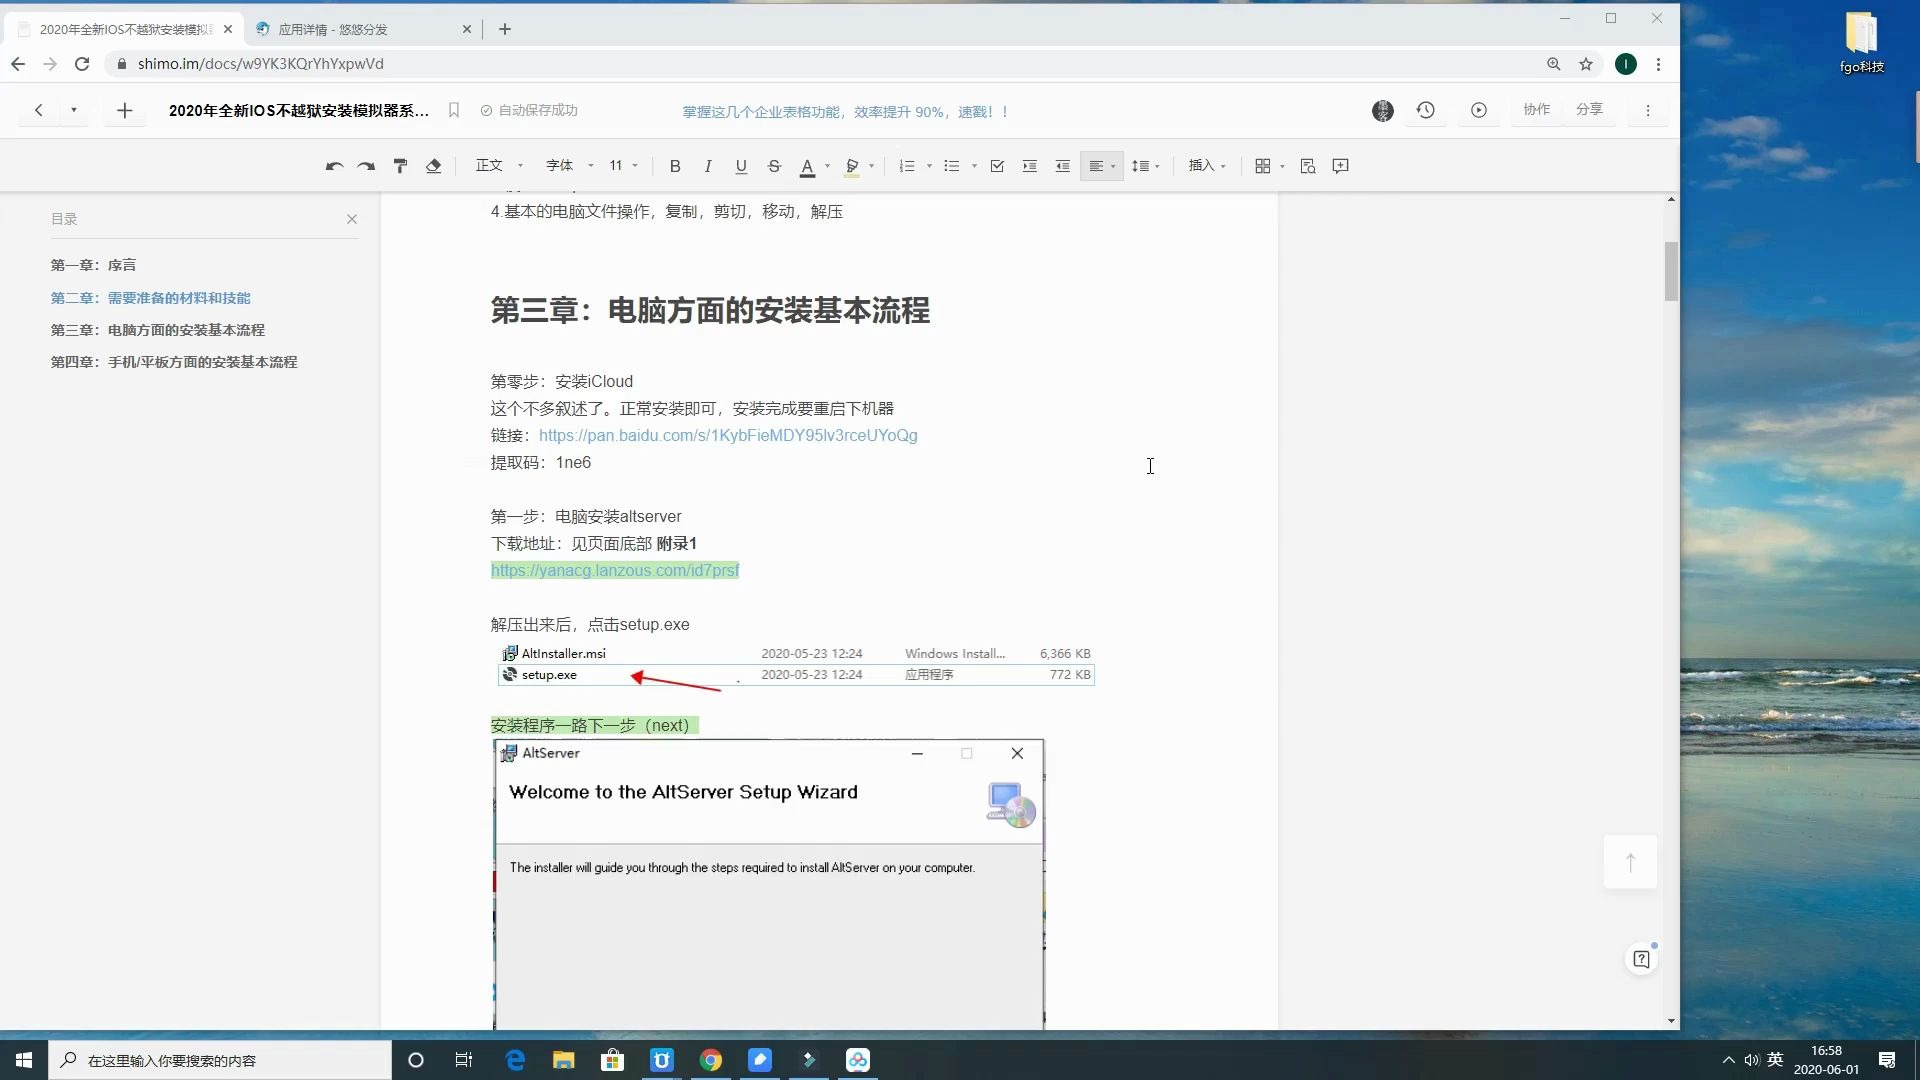The height and width of the screenshot is (1080, 1920).
Task: Launch Microsoft Edge from the taskbar
Action: coord(515,1060)
